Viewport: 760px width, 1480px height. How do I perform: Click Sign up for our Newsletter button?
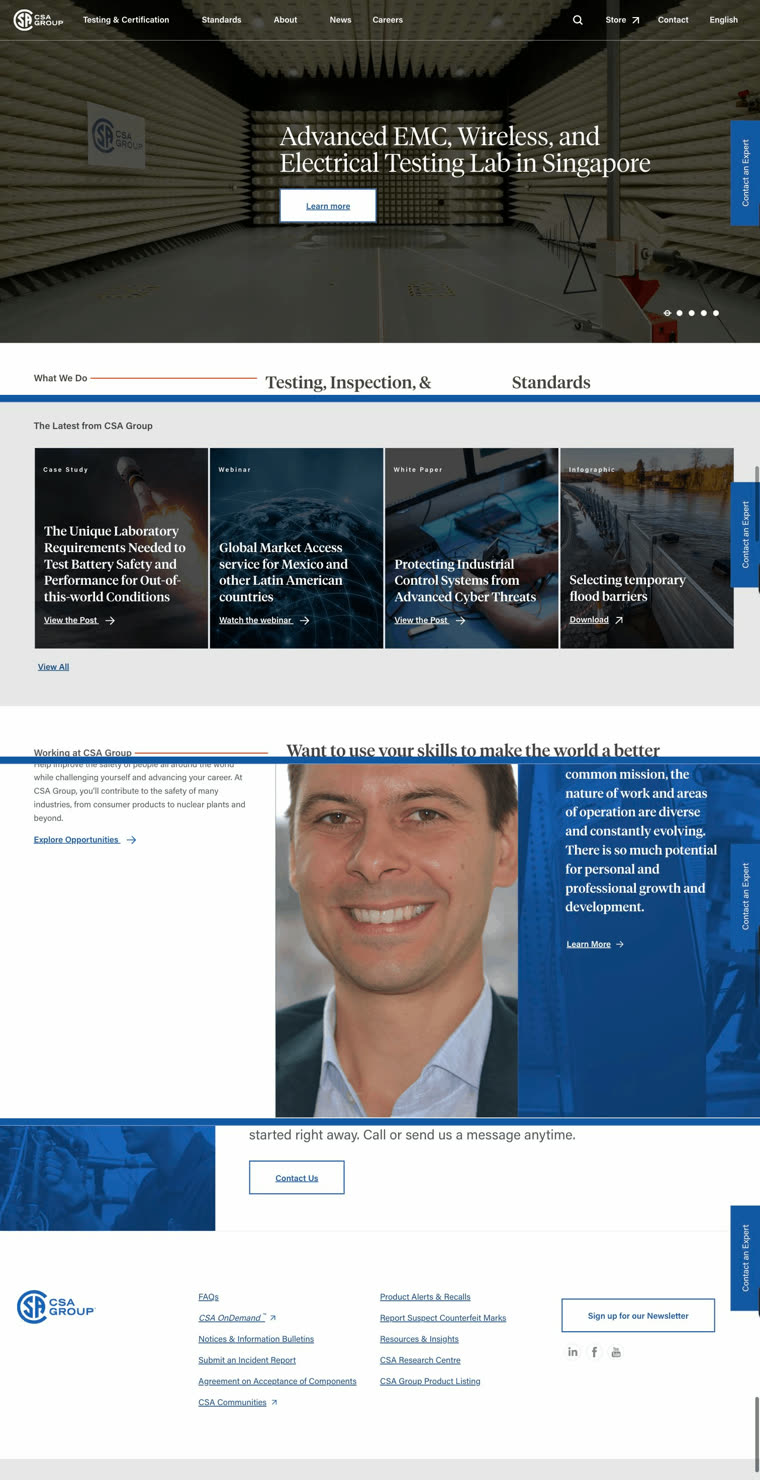pos(638,1316)
